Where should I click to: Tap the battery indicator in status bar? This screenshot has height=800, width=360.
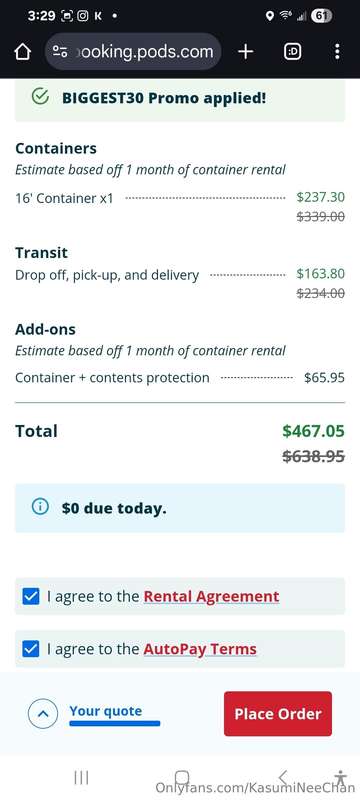point(321,16)
